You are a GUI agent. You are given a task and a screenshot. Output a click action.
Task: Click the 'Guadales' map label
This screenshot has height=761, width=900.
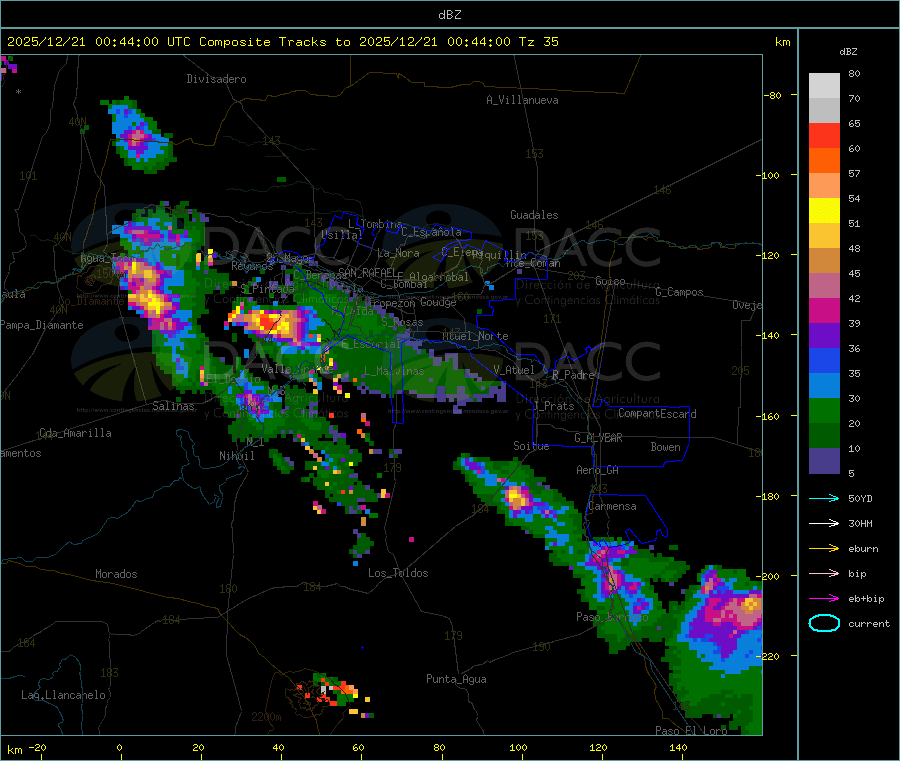(534, 215)
